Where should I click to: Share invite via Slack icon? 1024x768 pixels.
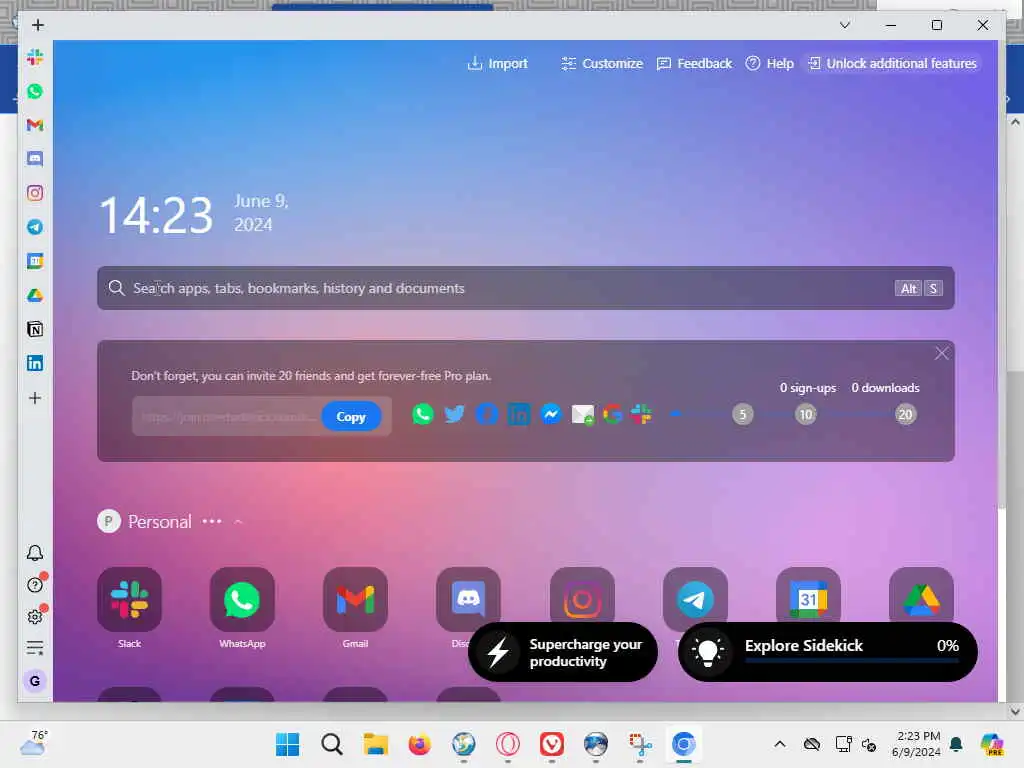tap(641, 414)
